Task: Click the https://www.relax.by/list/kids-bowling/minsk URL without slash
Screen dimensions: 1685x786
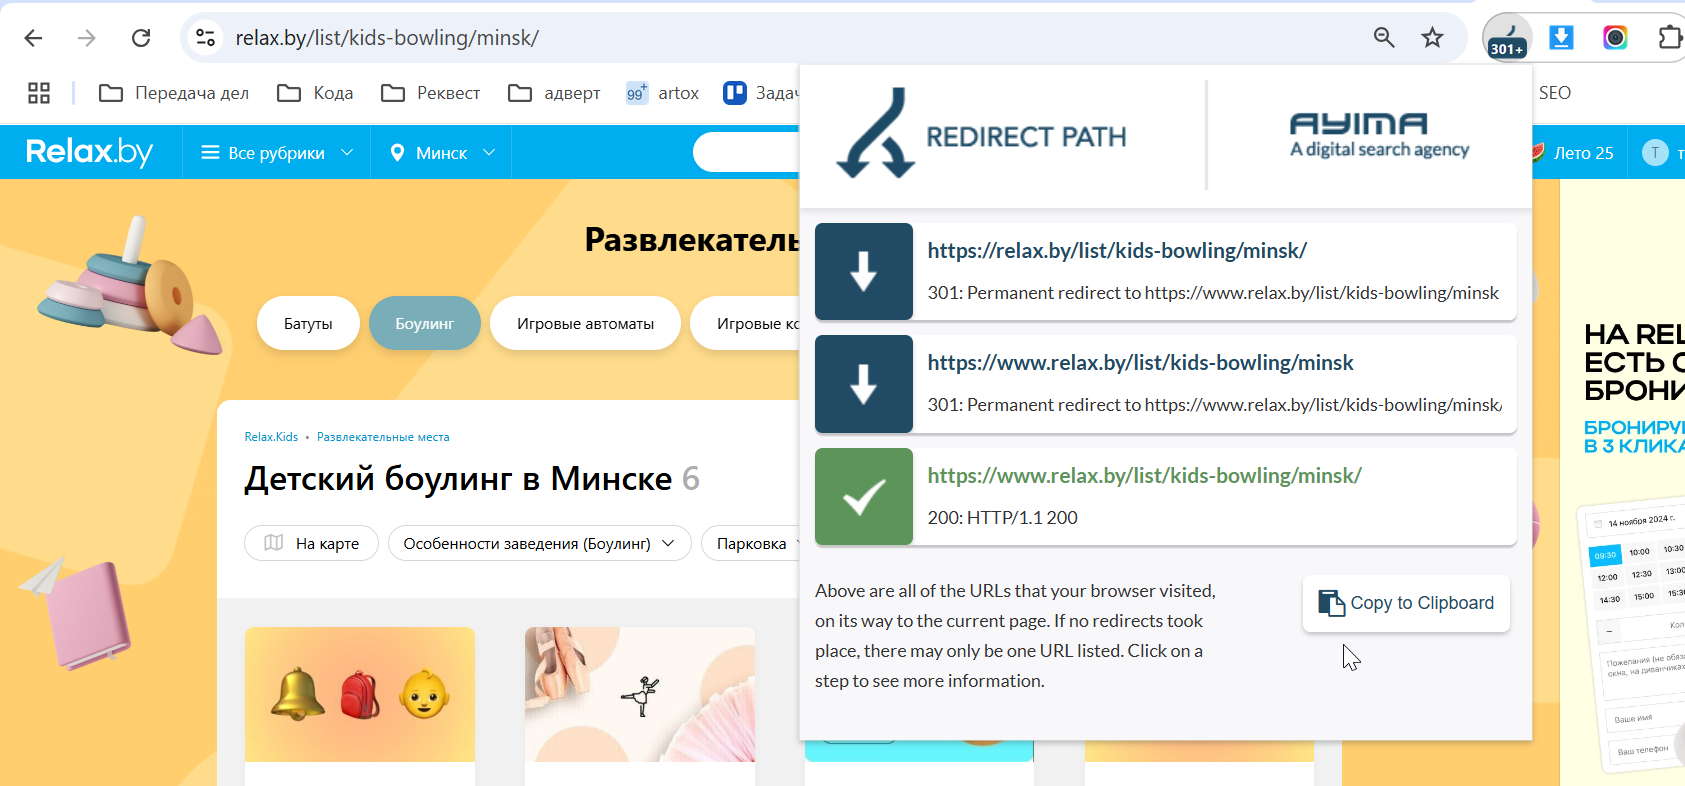Action: pyautogui.click(x=1140, y=363)
